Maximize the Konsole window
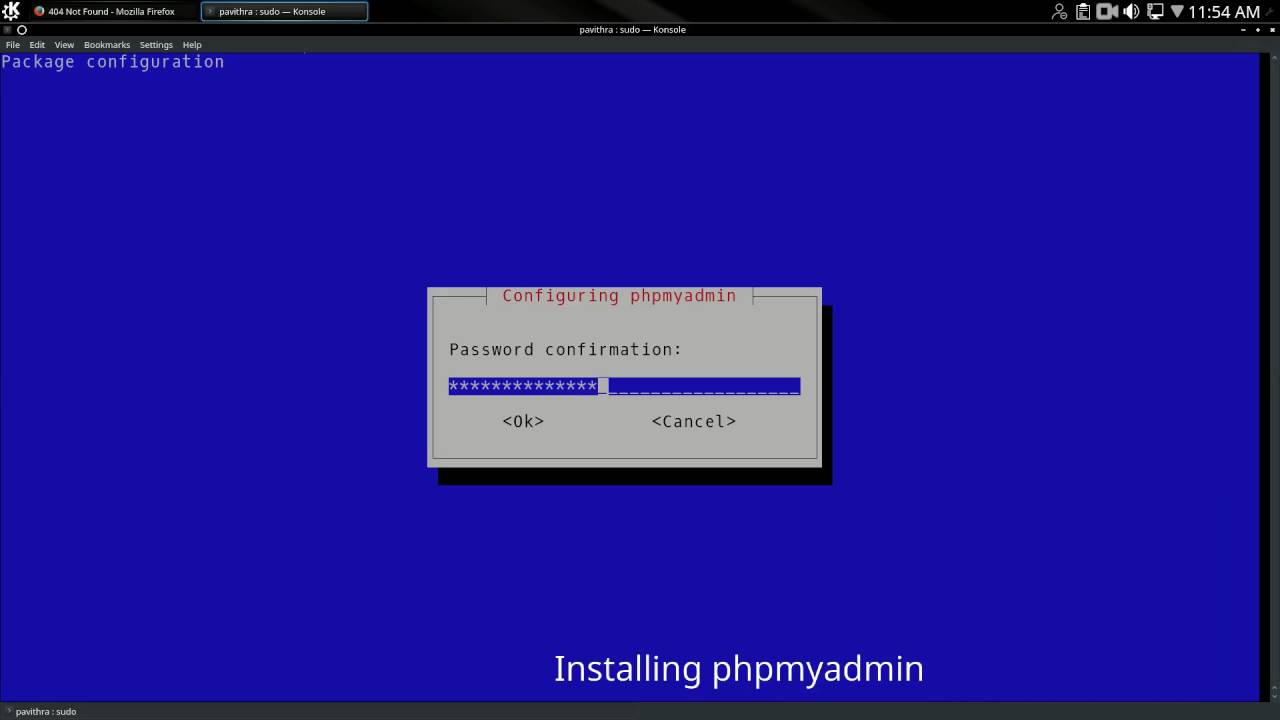Viewport: 1280px width, 720px height. tap(1258, 30)
